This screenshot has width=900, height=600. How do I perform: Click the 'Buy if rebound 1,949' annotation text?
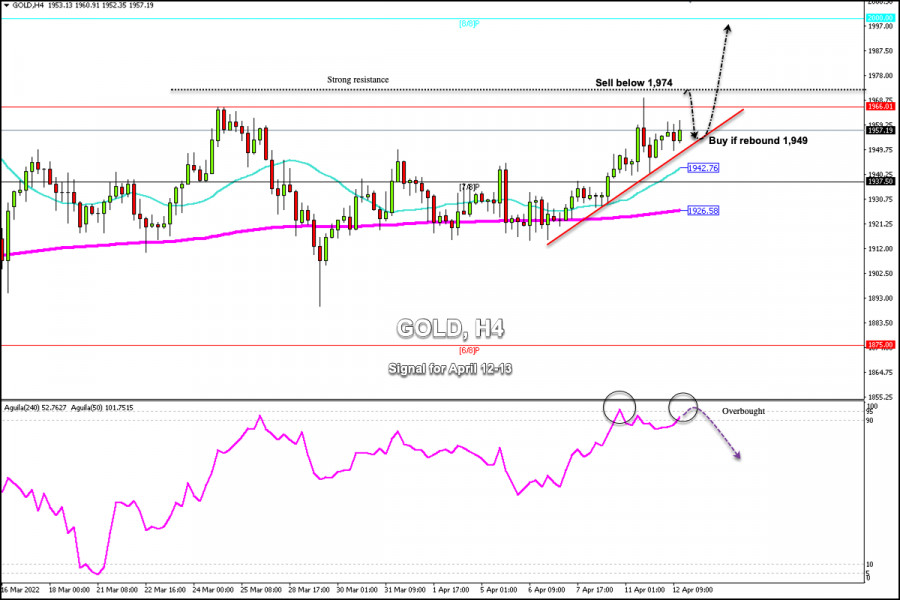(758, 141)
